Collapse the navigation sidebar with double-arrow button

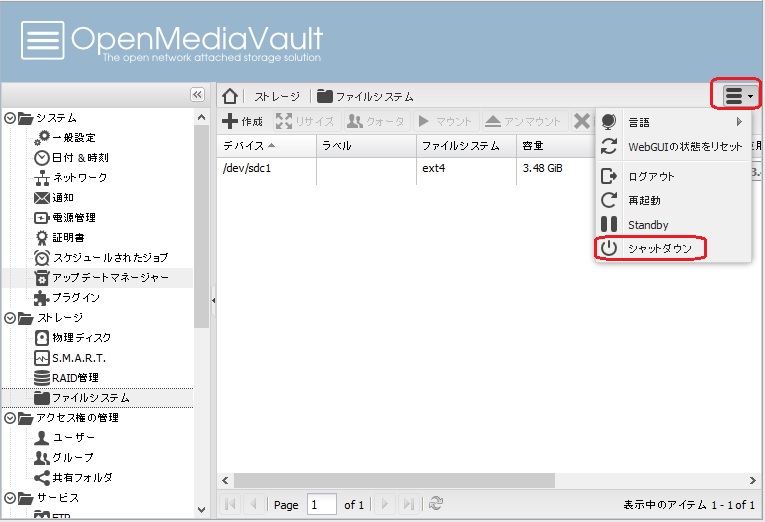[x=197, y=95]
